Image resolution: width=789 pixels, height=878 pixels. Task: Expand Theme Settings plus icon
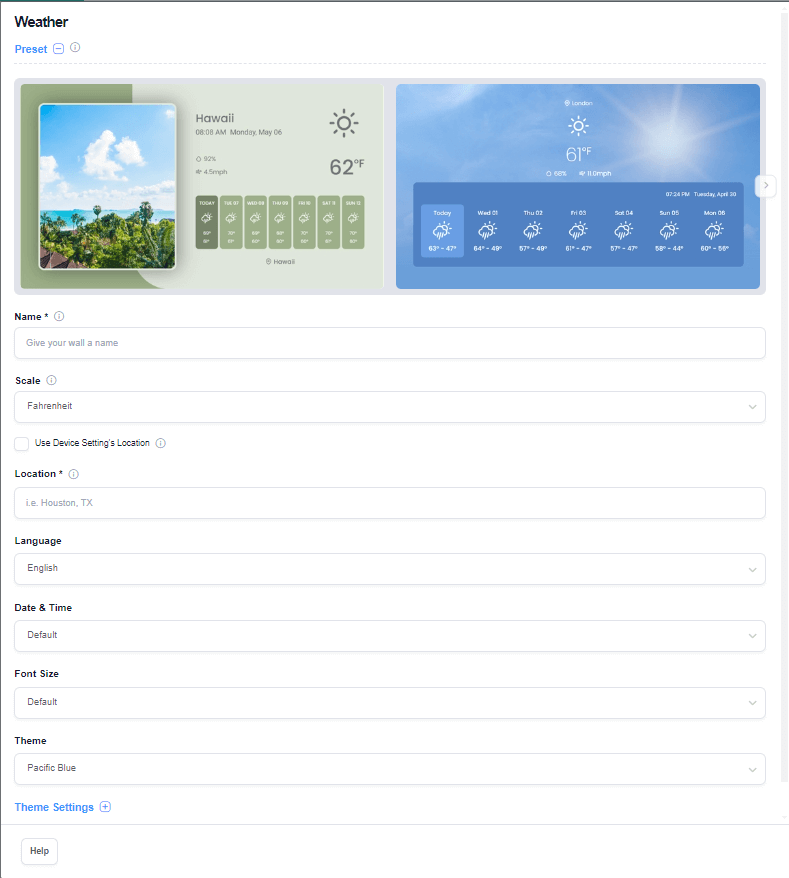pyautogui.click(x=105, y=807)
